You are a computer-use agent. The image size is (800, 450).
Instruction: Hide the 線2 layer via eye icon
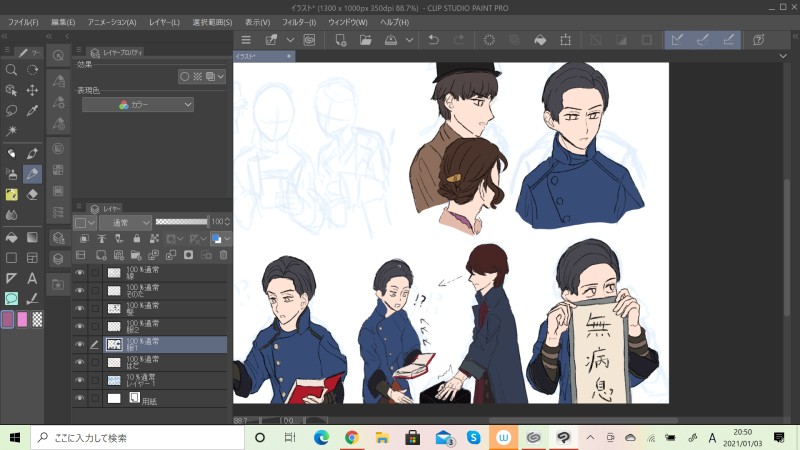80,327
